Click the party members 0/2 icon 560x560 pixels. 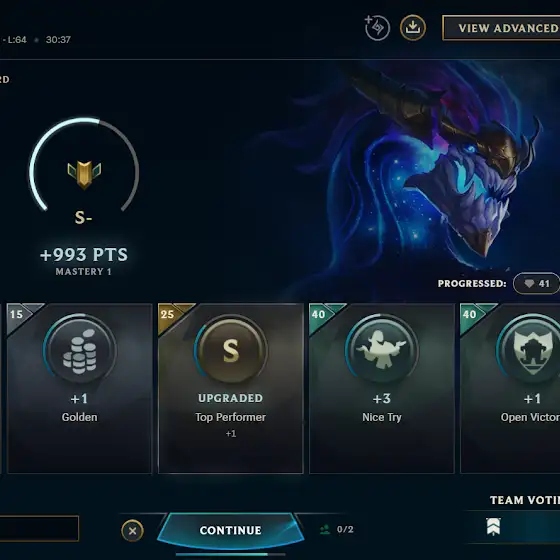(x=325, y=529)
